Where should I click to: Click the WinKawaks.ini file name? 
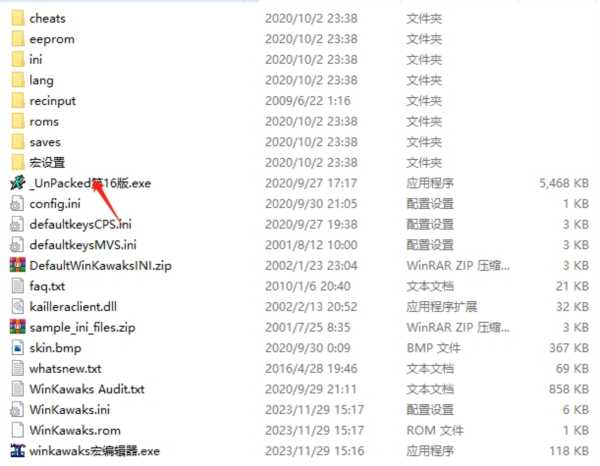(70, 410)
